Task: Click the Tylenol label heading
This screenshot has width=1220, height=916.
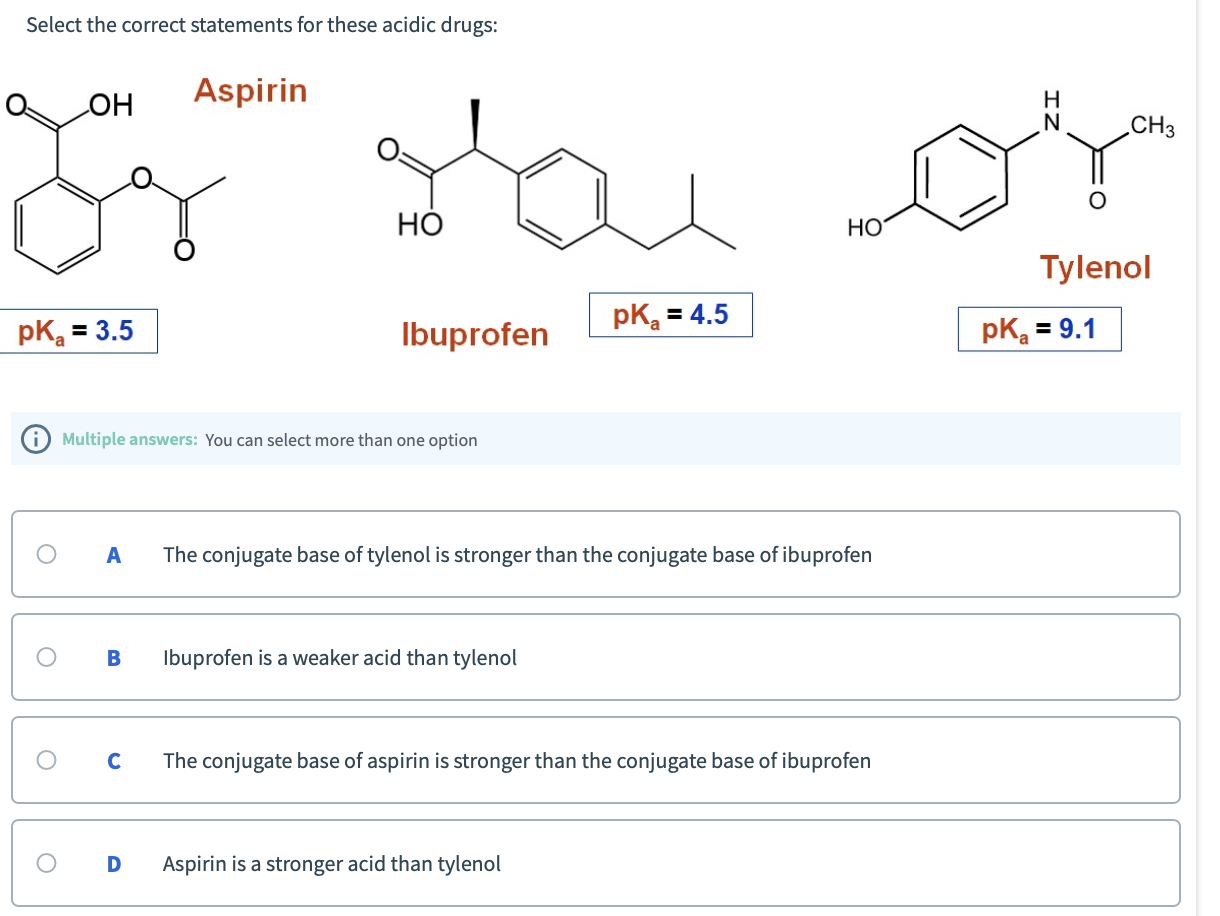Action: point(1096,267)
